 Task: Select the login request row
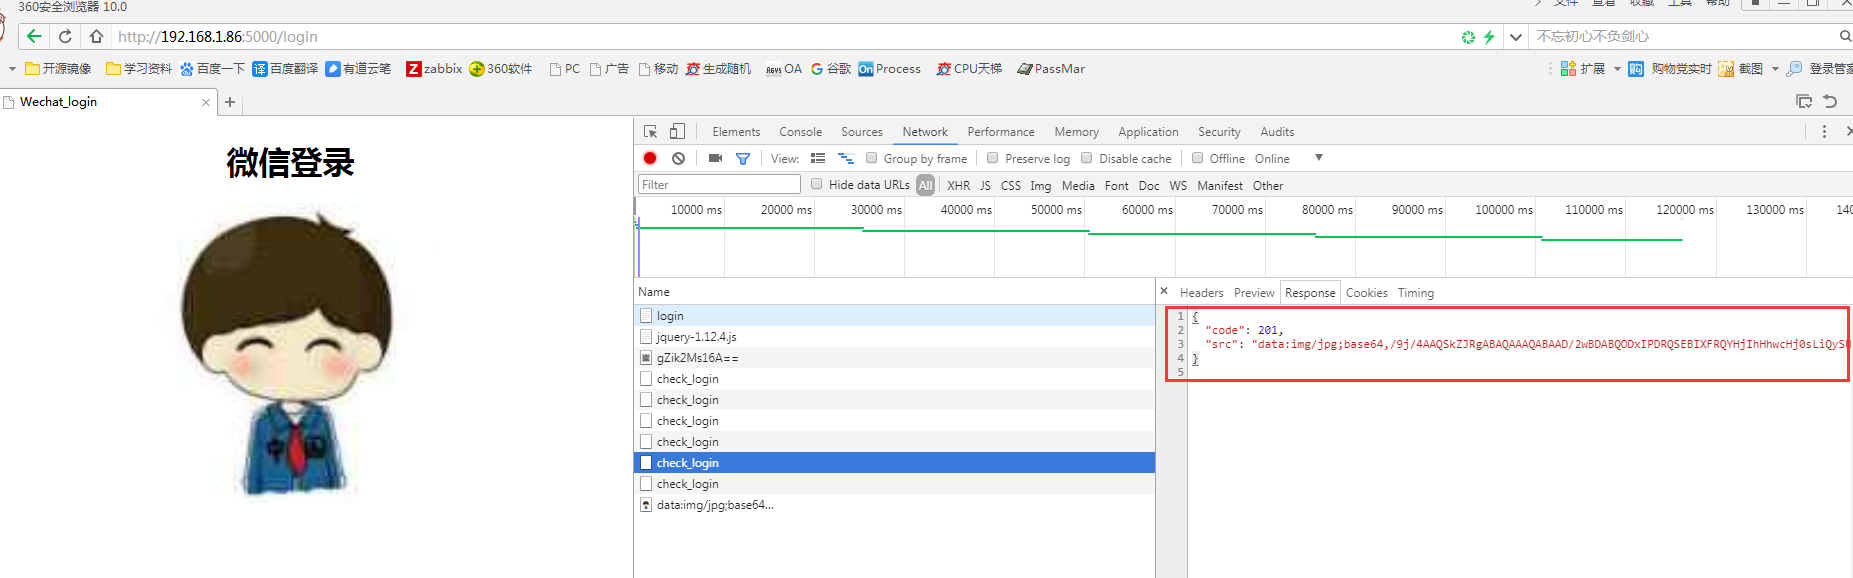894,316
